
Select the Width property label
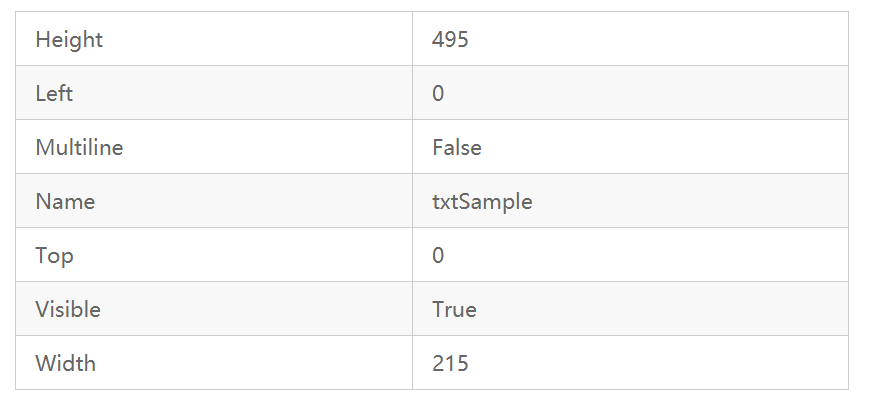pyautogui.click(x=66, y=363)
